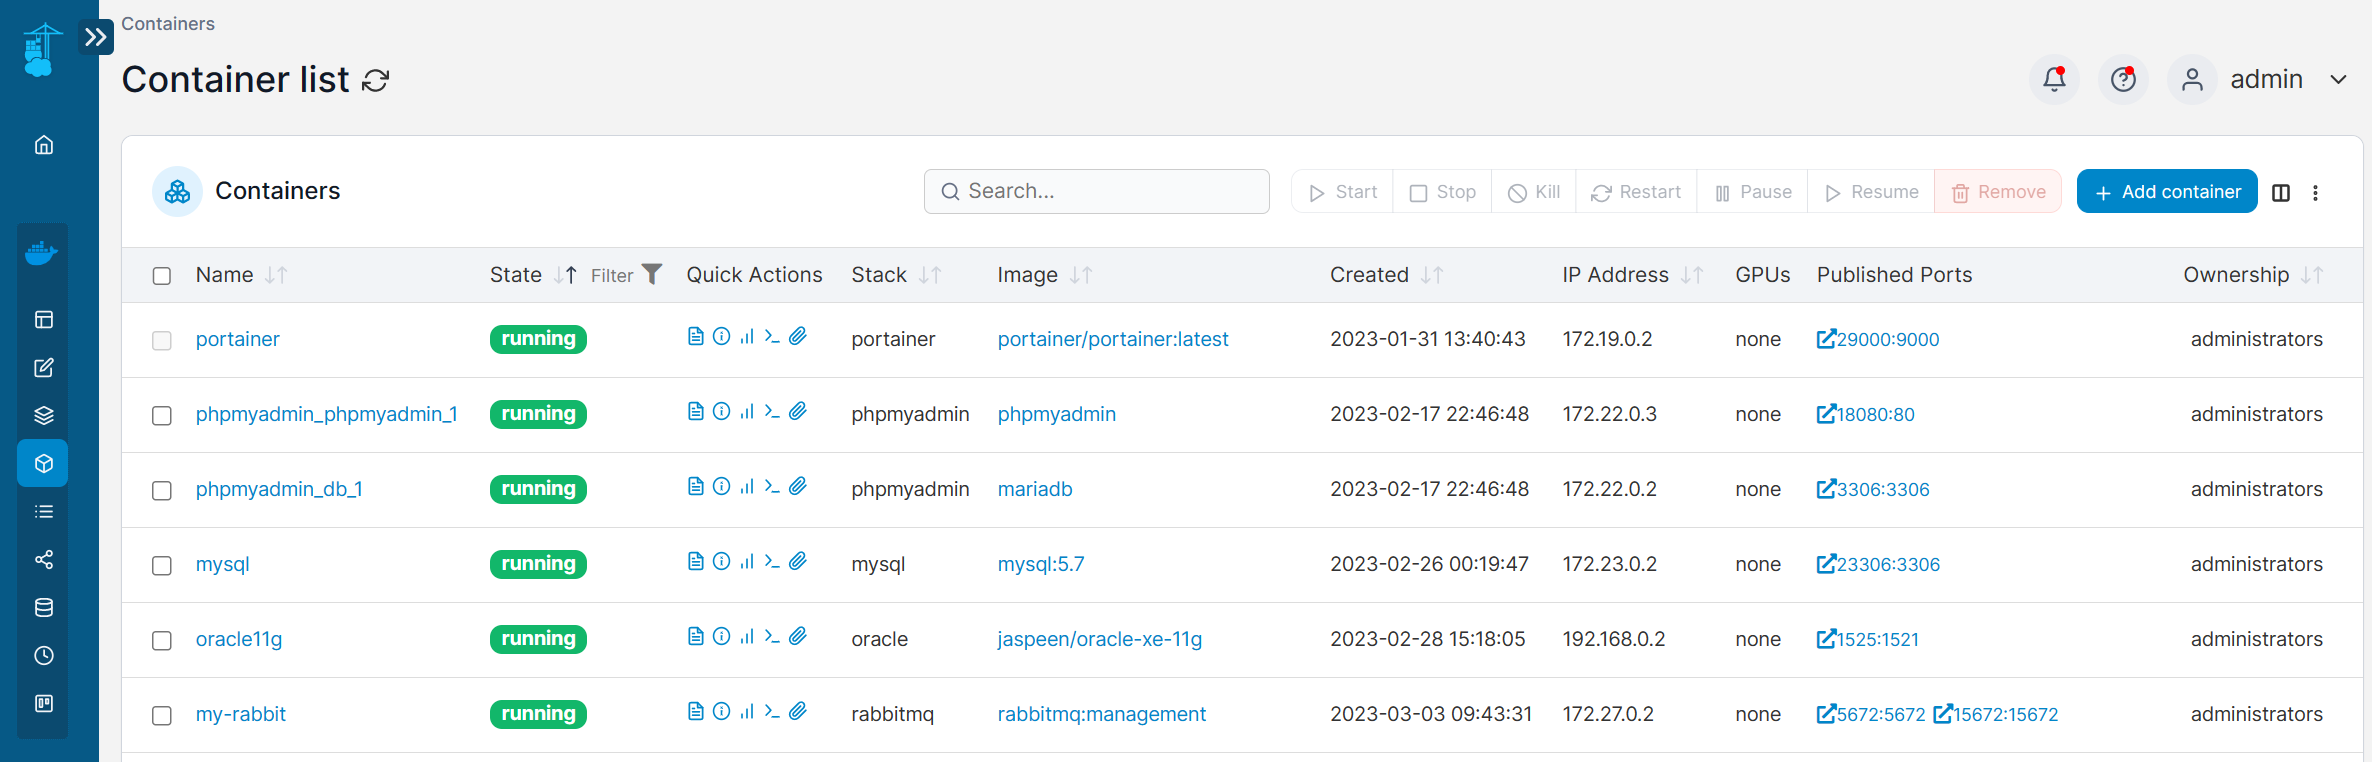Open the Containers cube icon in sidebar
Viewport: 2372px width, 762px height.
point(43,464)
